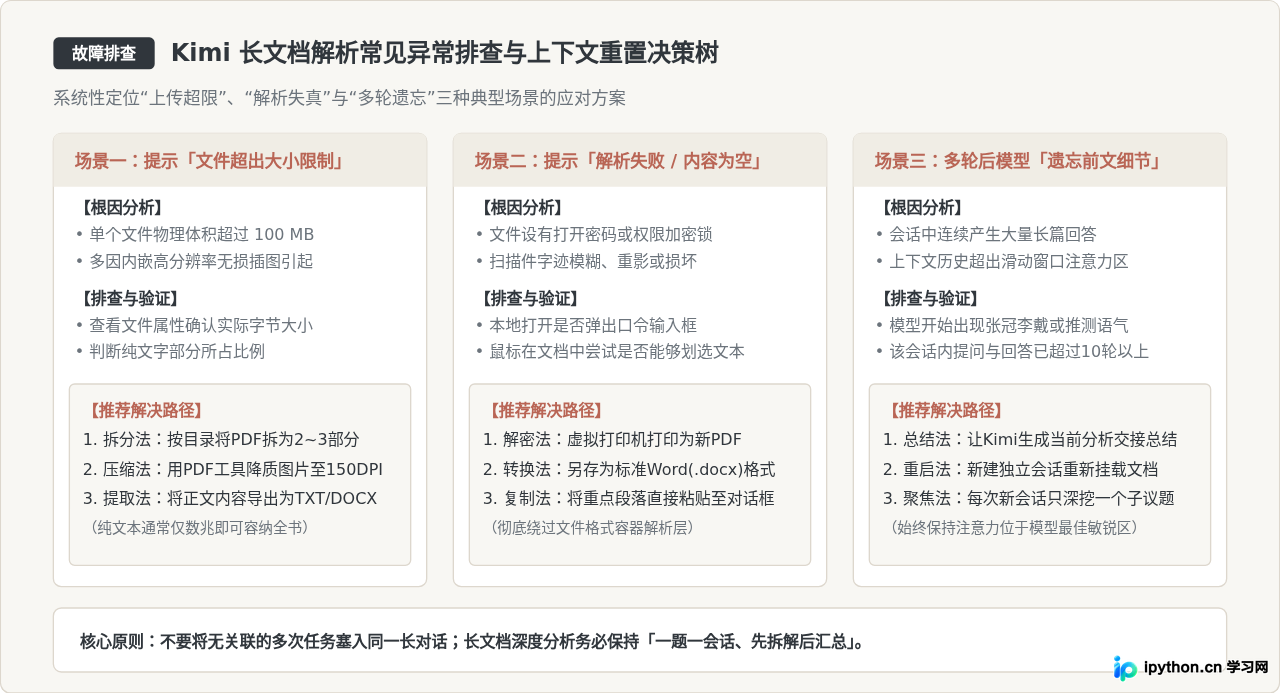Select step 2. 压缩法：用PDF工具降质图片至150DPI

click(x=233, y=469)
